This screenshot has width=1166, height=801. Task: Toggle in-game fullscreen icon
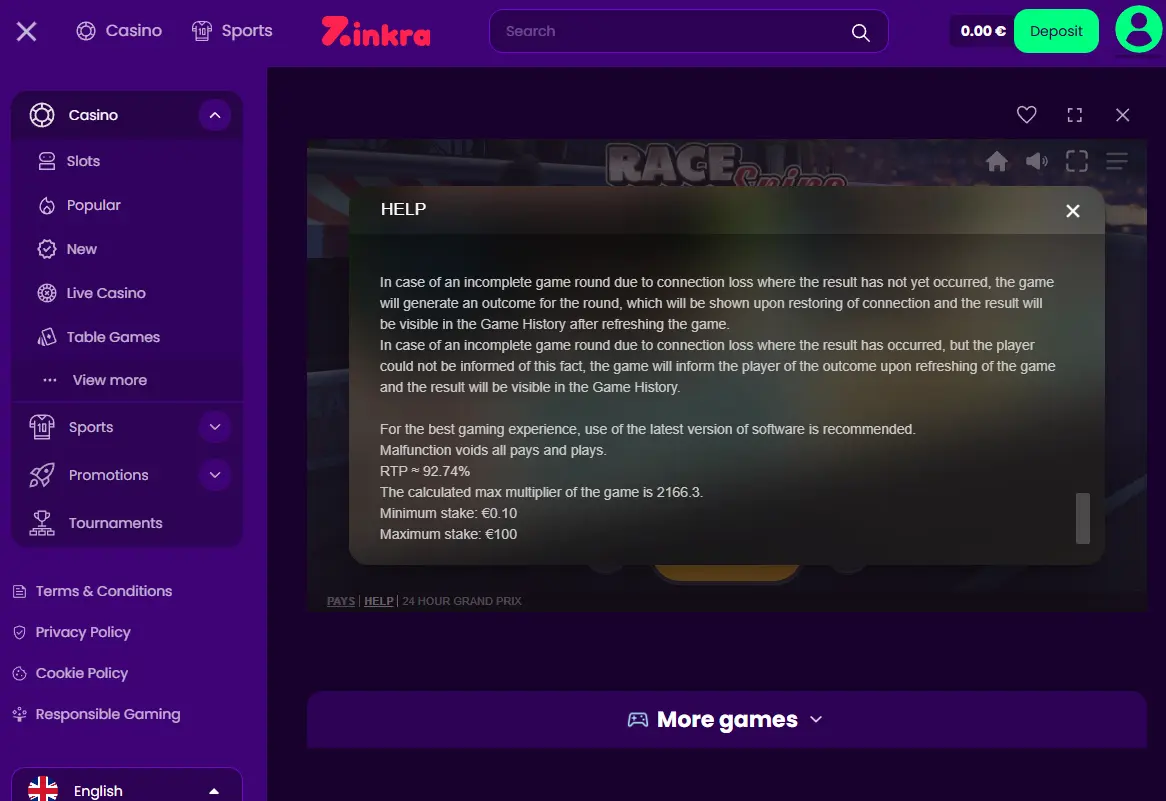pos(1076,161)
